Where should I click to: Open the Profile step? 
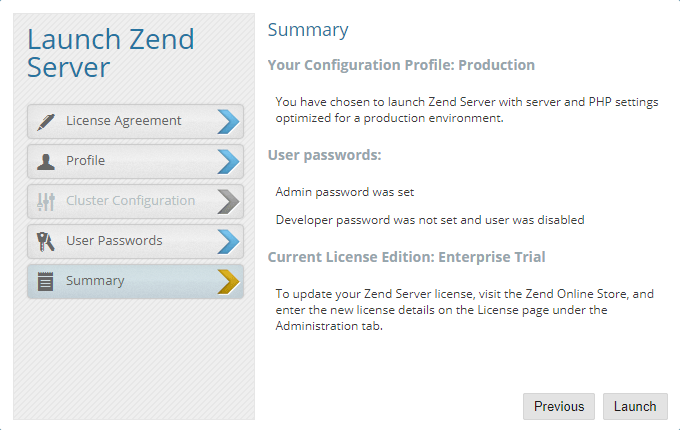click(x=135, y=162)
